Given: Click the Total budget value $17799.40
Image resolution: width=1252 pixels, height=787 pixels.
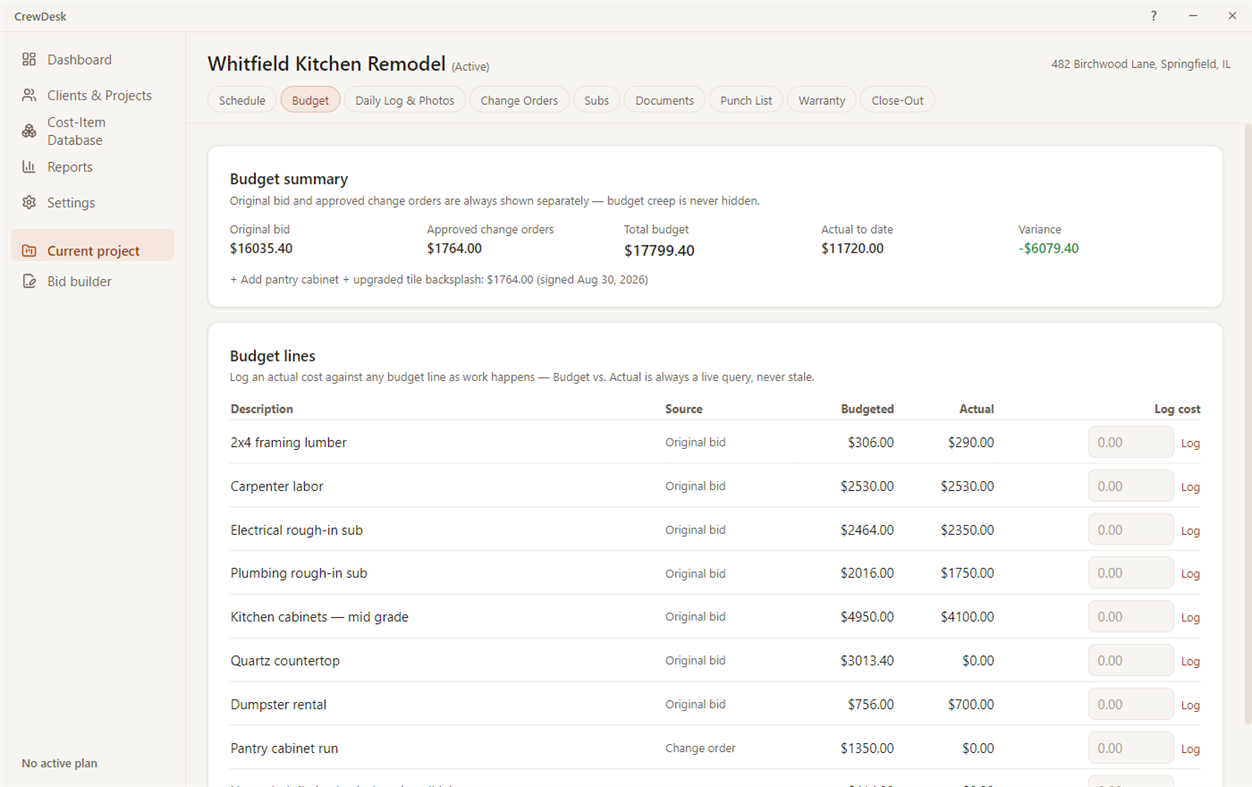Looking at the screenshot, I should [659, 251].
